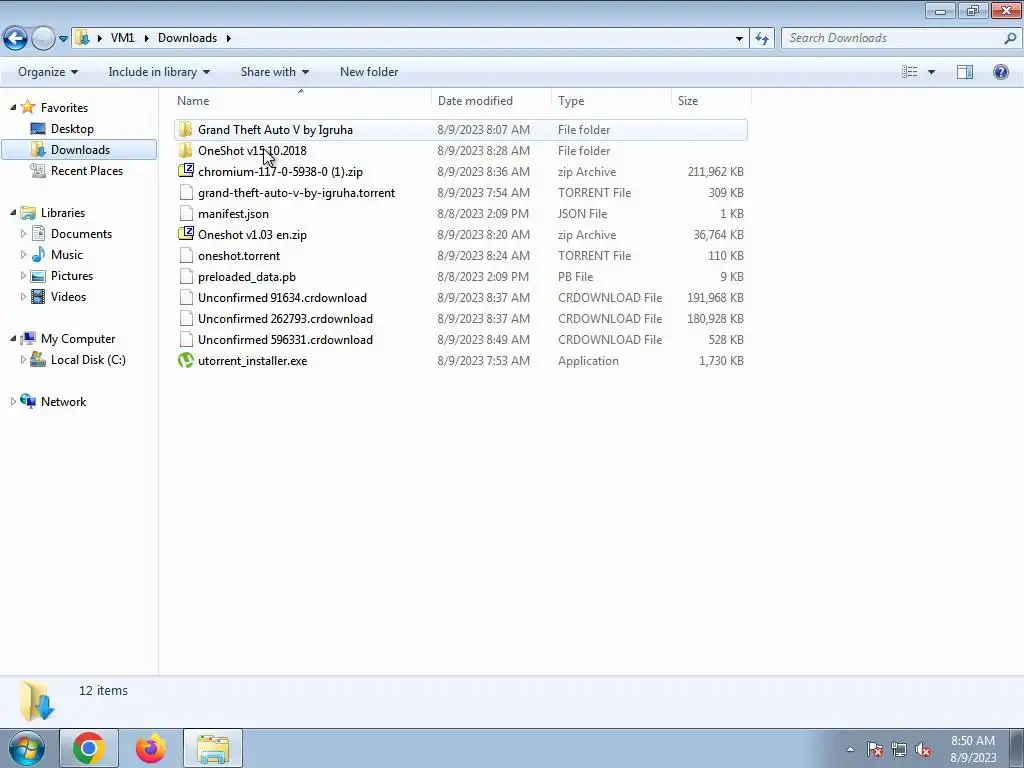
Task: Open the view options dropdown arrow
Action: point(931,72)
